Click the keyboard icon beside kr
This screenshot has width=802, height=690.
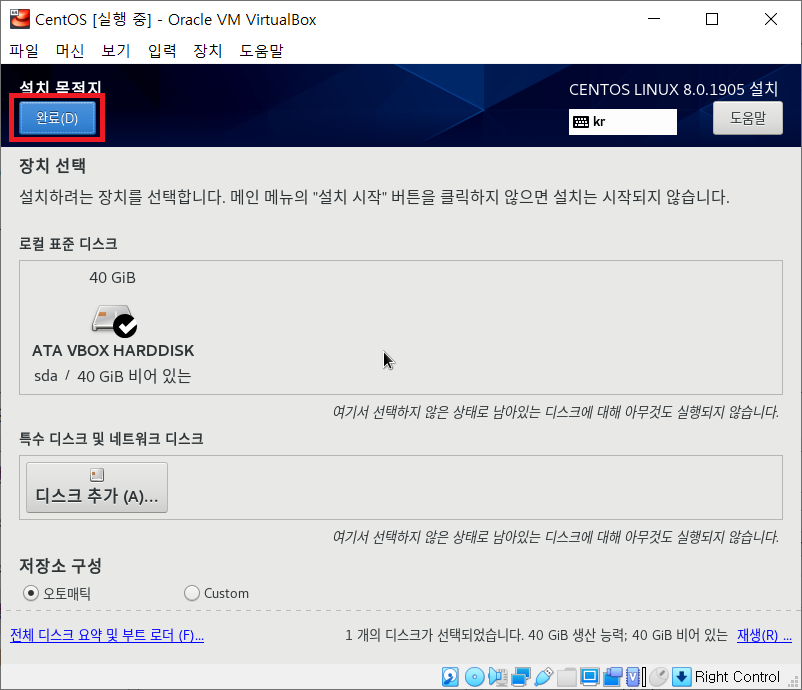click(581, 122)
